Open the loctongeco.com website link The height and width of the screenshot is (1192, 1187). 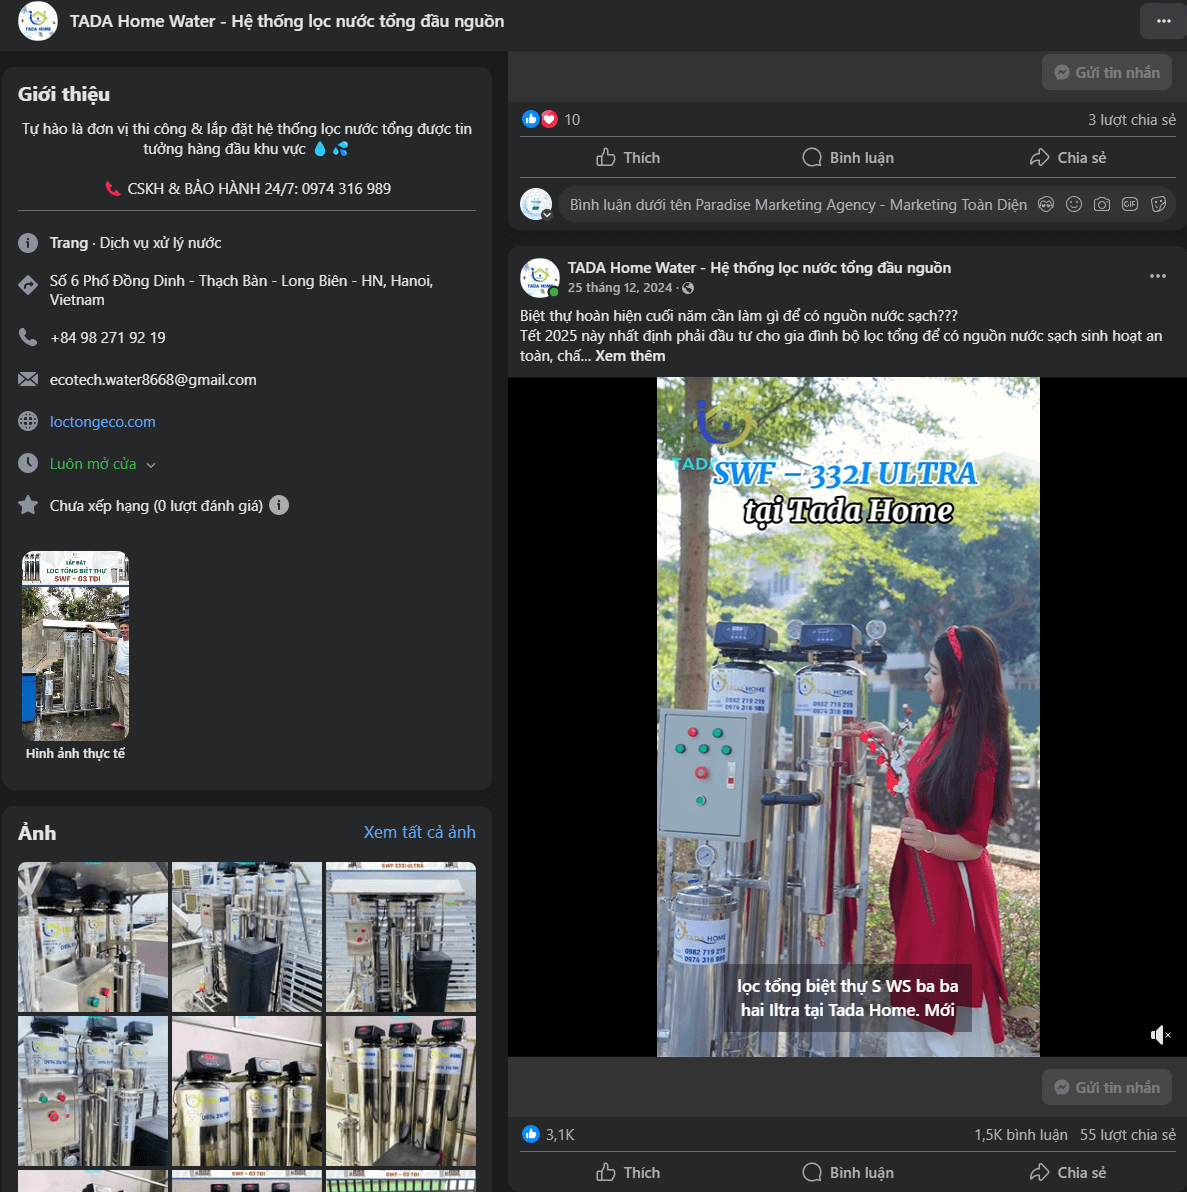click(x=103, y=422)
